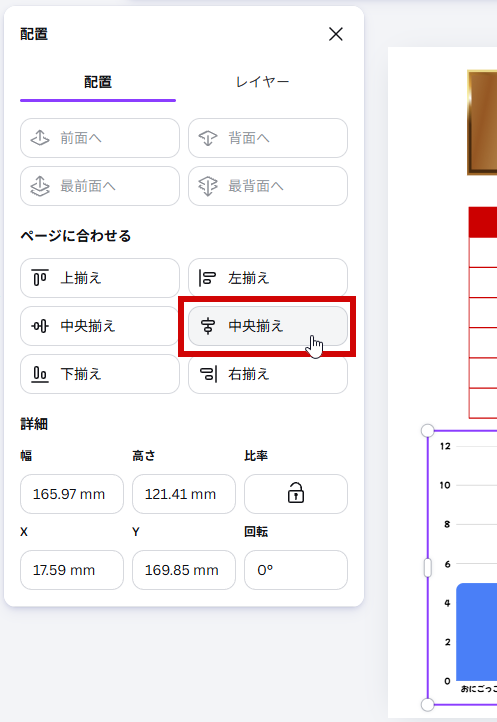Click the chart's top-left resize handle

(x=428, y=431)
